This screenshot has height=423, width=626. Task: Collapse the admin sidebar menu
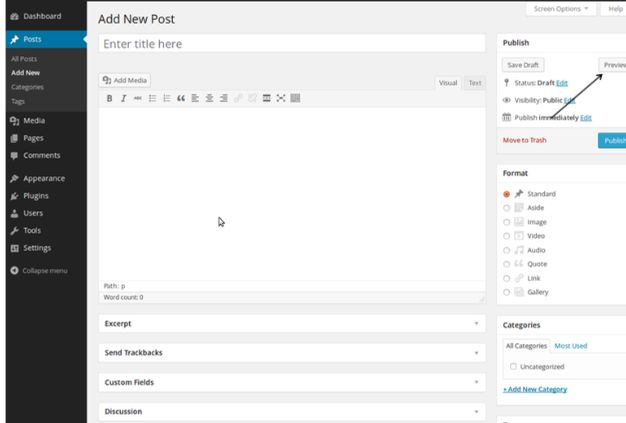point(39,271)
